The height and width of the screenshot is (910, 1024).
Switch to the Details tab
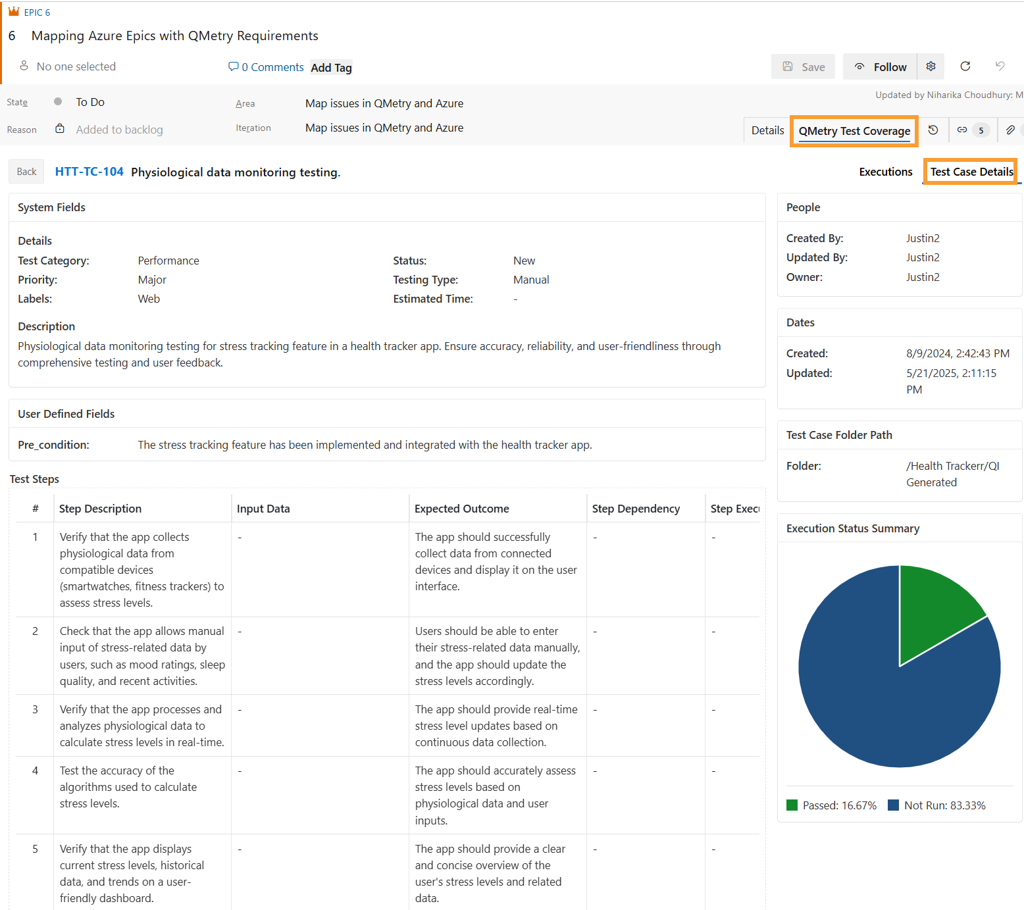[766, 130]
